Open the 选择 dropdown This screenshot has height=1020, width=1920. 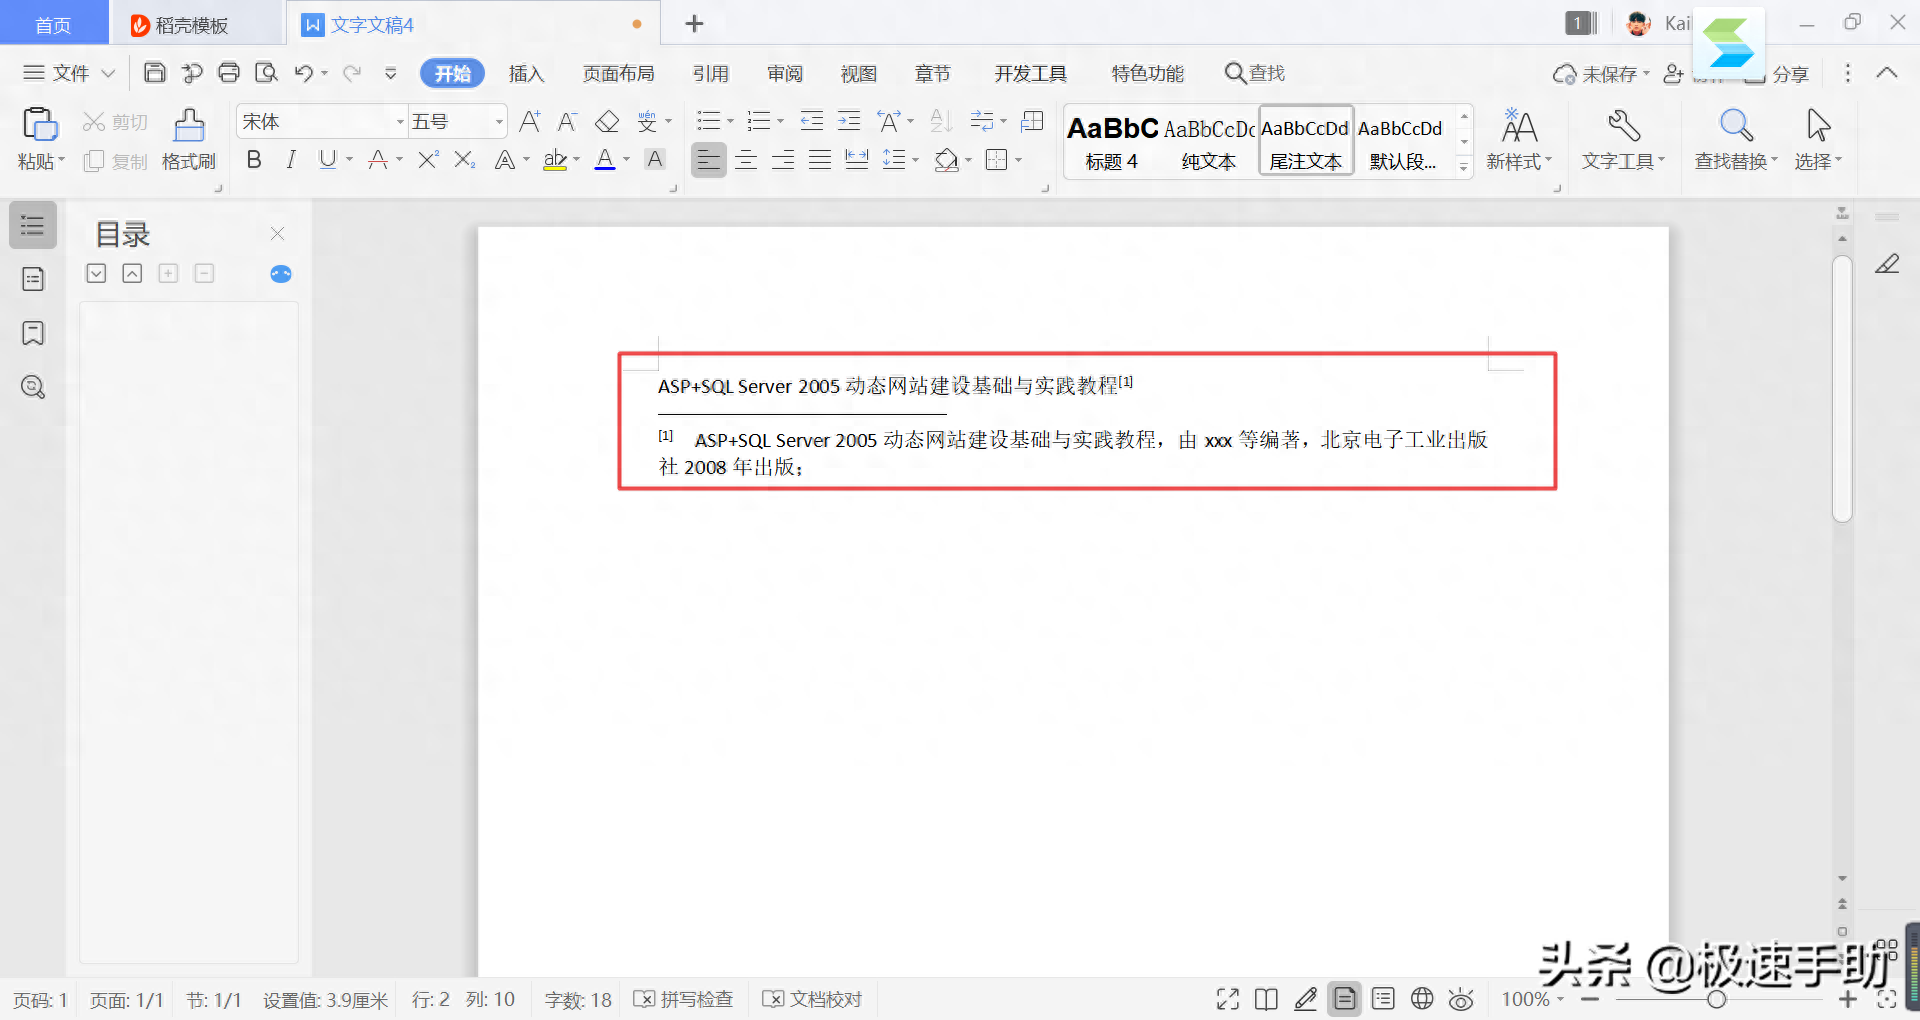pos(1818,160)
